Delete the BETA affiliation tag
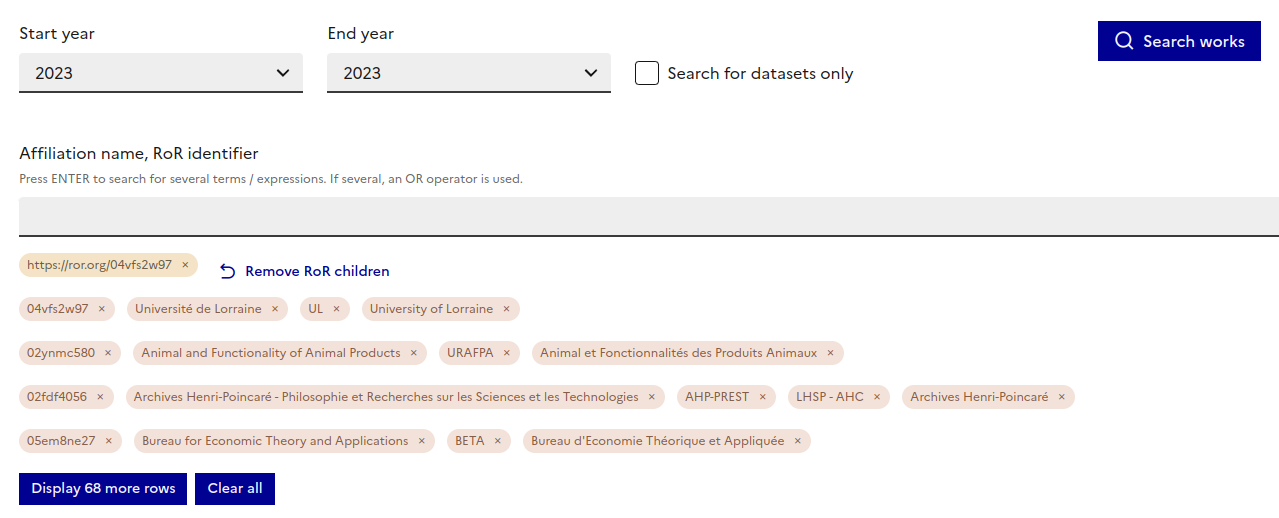1279x518 pixels. pos(497,441)
